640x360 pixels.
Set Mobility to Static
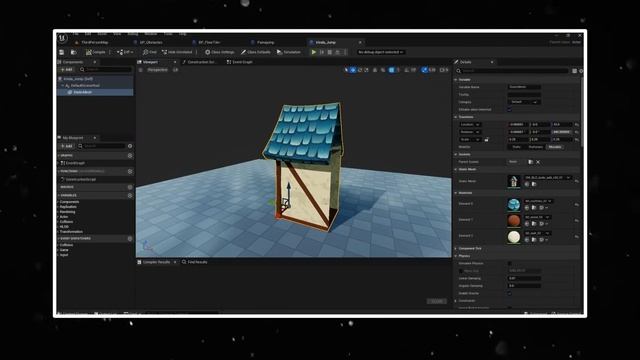point(516,147)
